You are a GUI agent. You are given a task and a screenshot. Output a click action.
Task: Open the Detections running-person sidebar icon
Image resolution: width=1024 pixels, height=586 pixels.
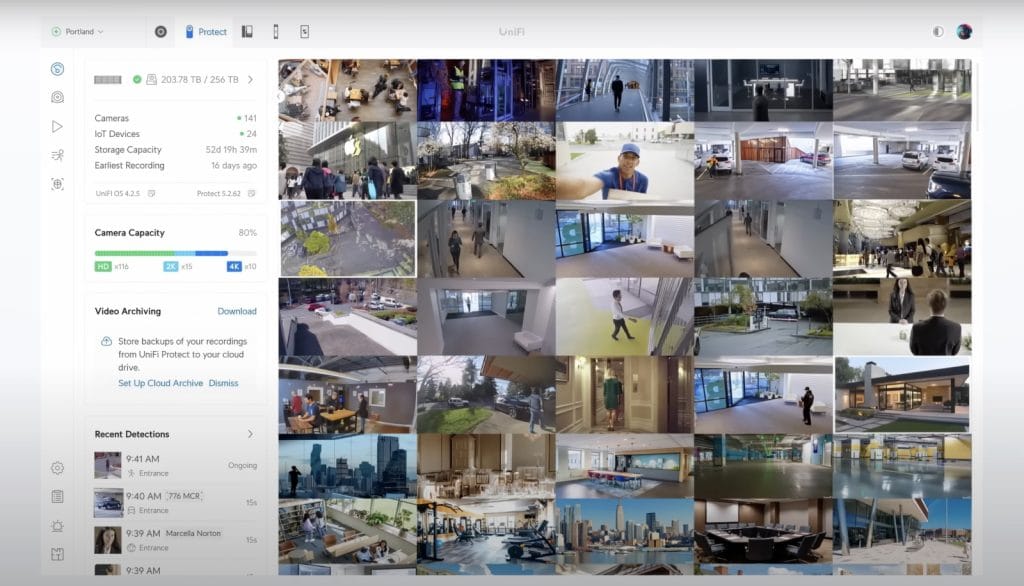(x=58, y=155)
